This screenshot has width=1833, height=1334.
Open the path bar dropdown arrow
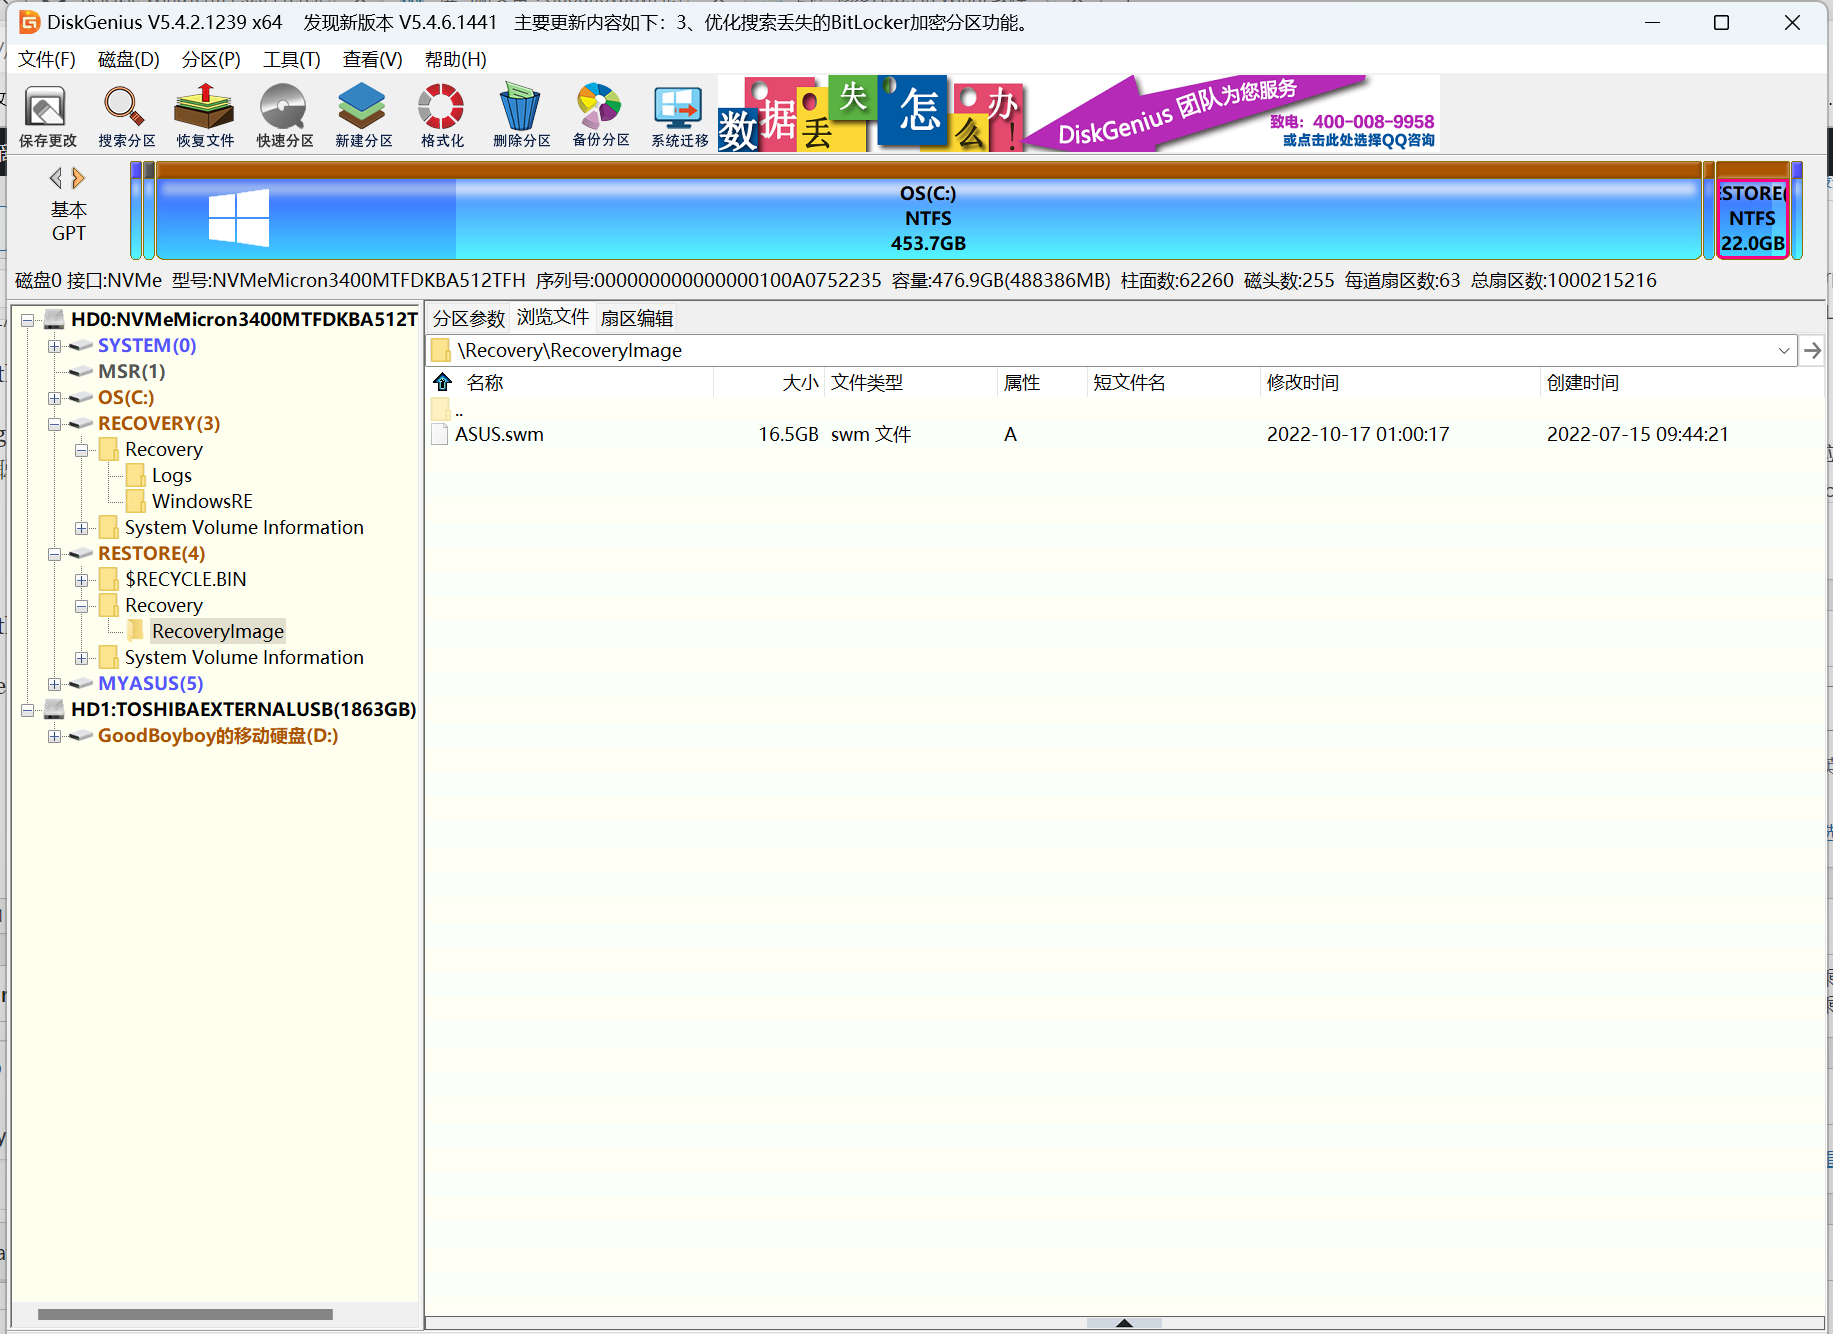1784,350
